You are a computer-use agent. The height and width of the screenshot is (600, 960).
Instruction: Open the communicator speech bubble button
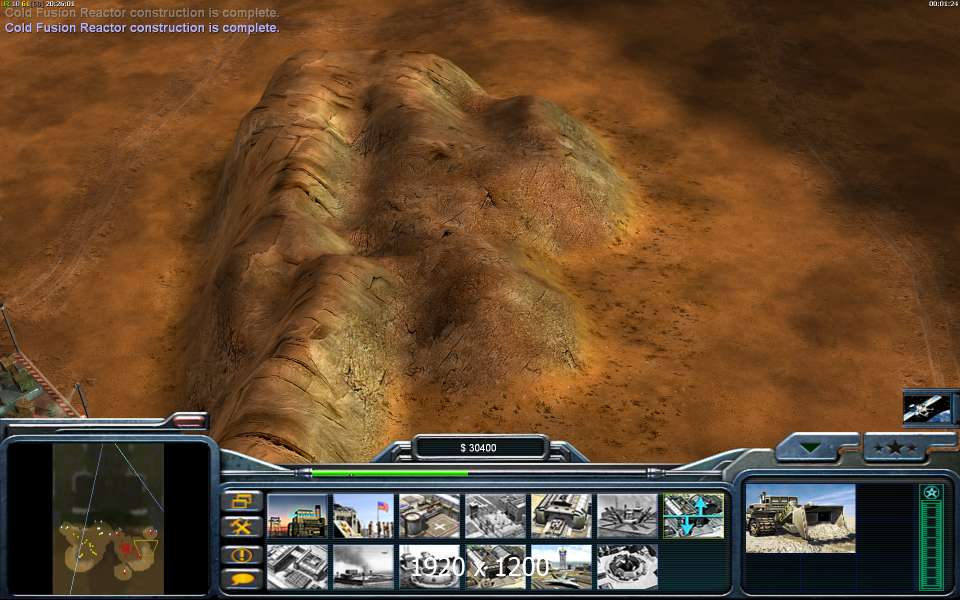coord(242,579)
